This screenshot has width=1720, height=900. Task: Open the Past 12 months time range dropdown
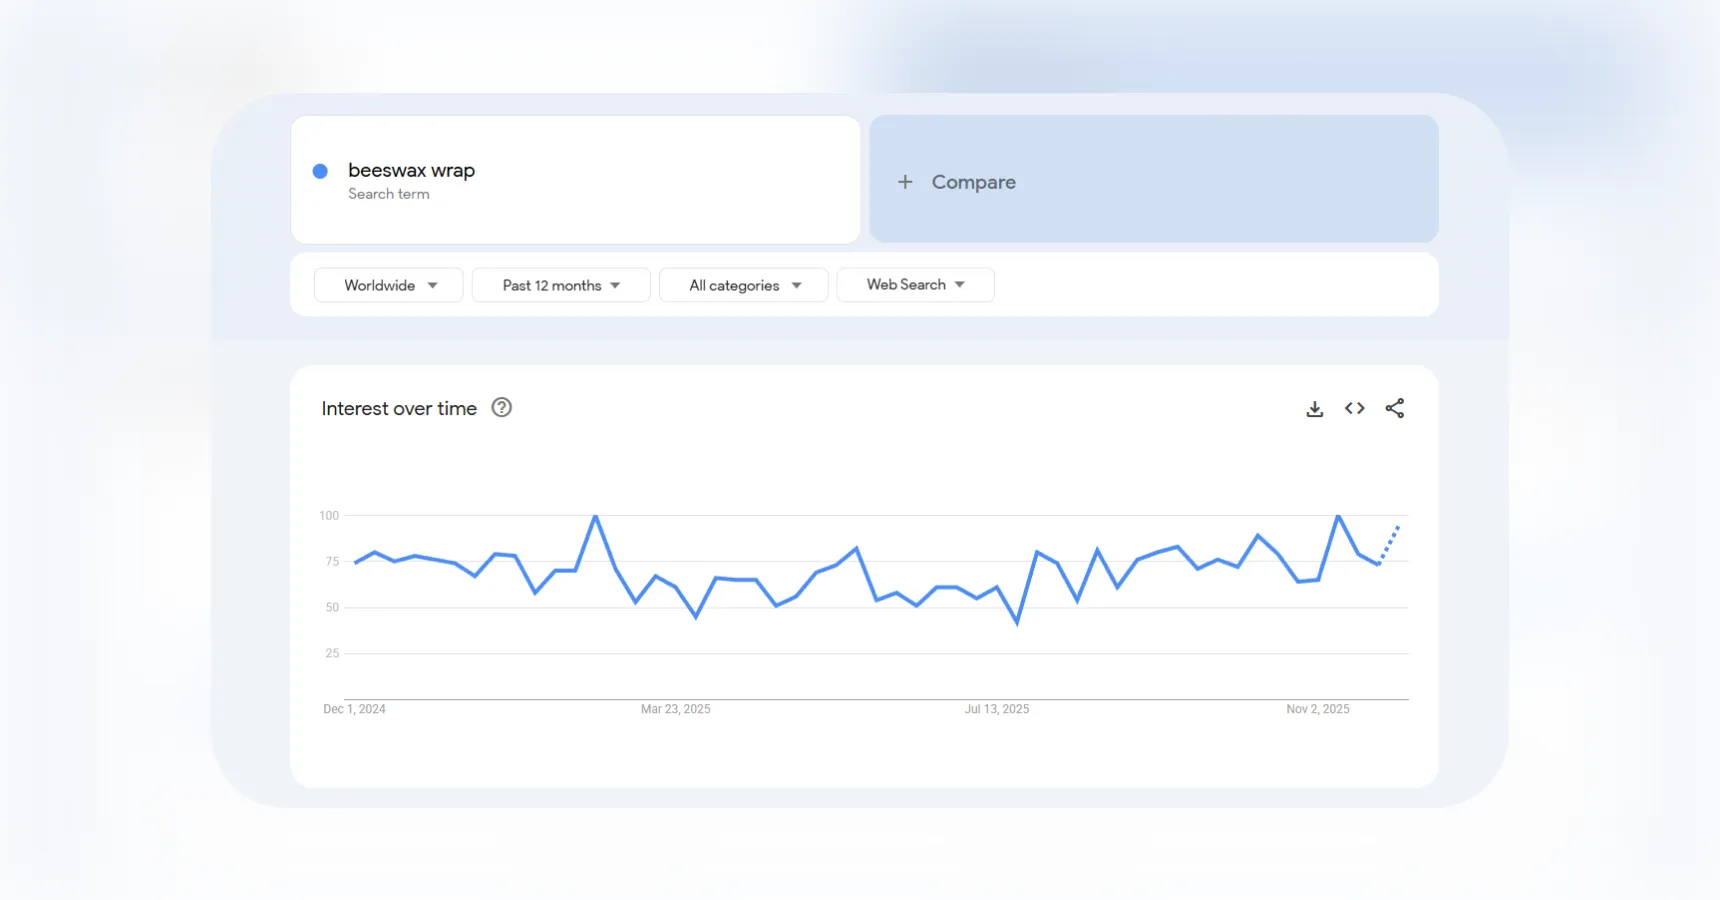560,284
